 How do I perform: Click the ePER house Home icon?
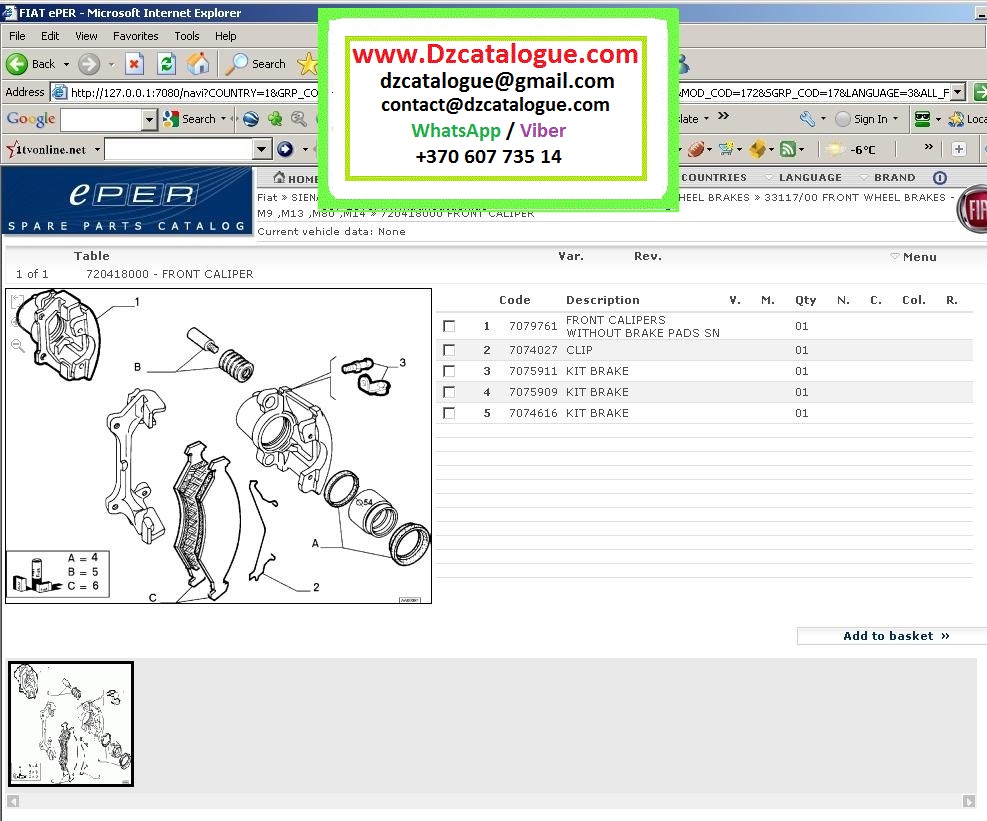click(279, 177)
